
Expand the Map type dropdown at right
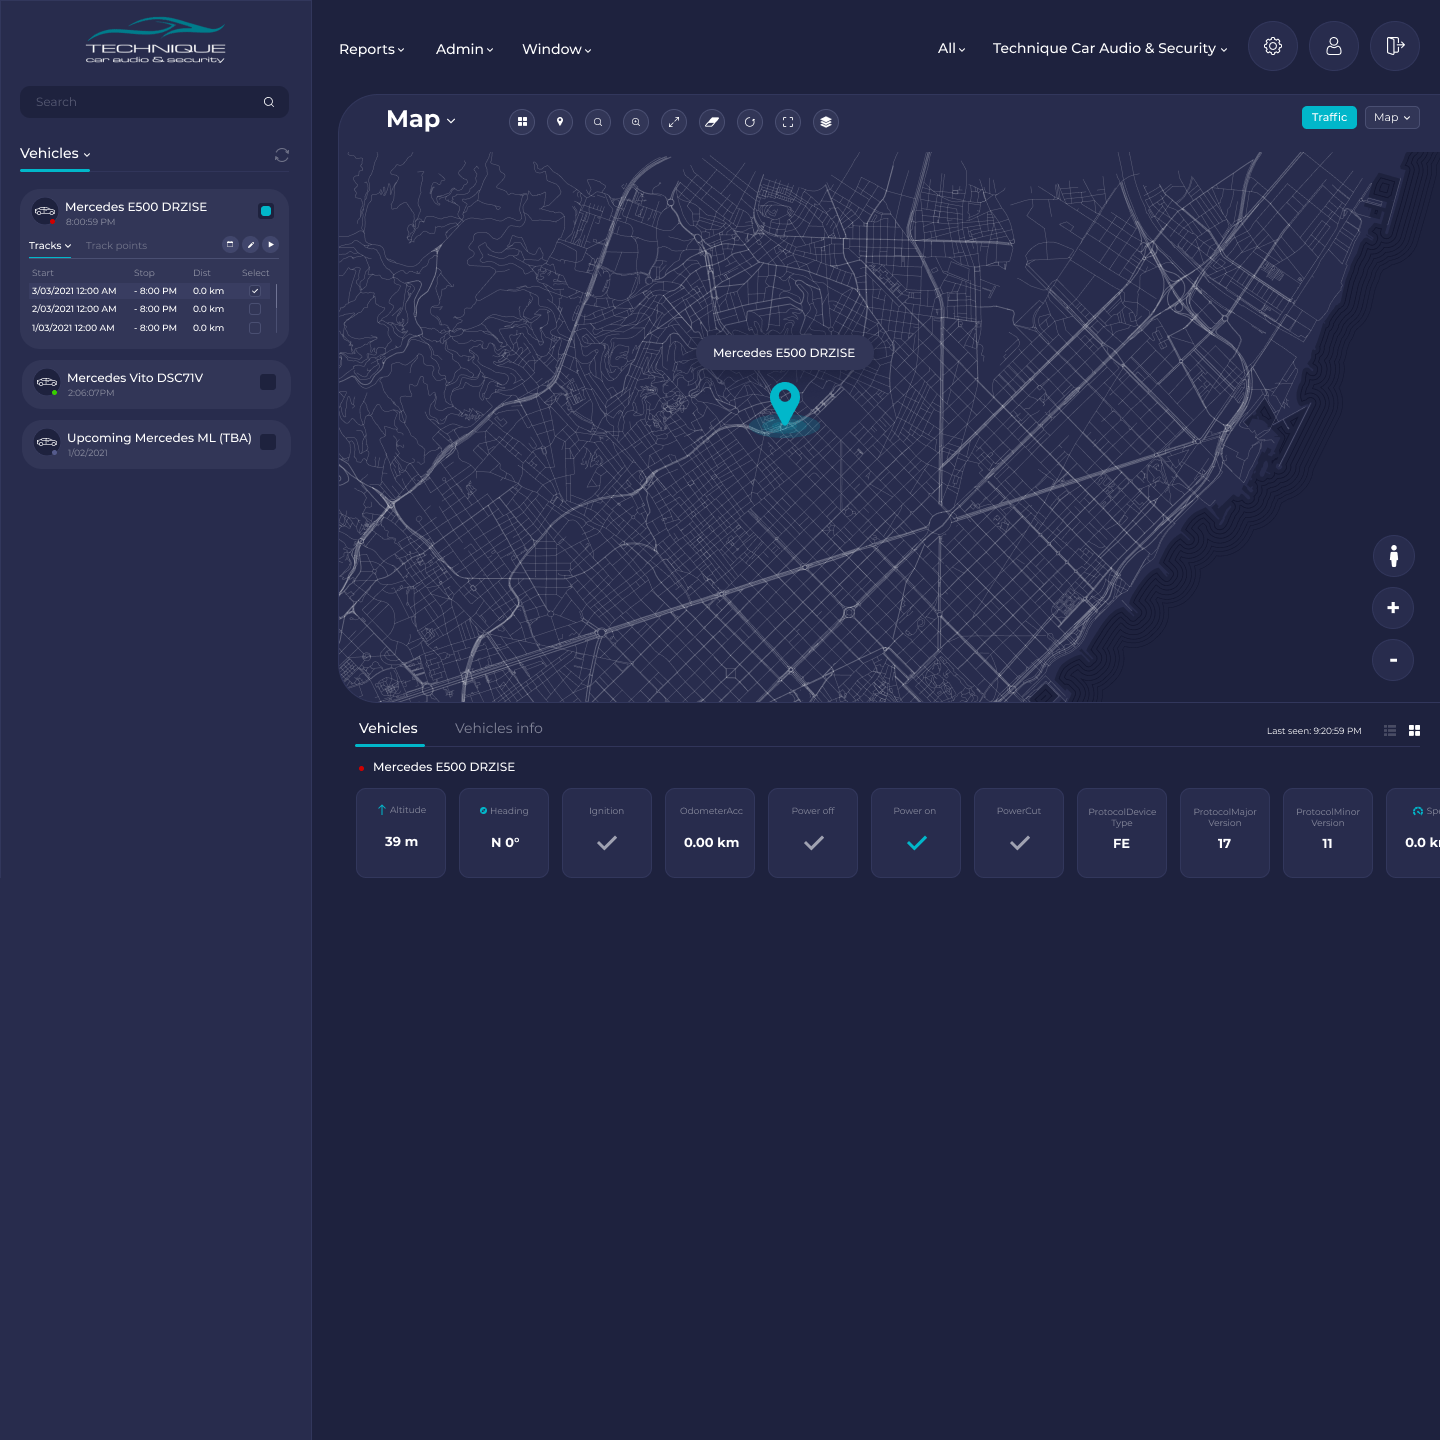(1391, 118)
